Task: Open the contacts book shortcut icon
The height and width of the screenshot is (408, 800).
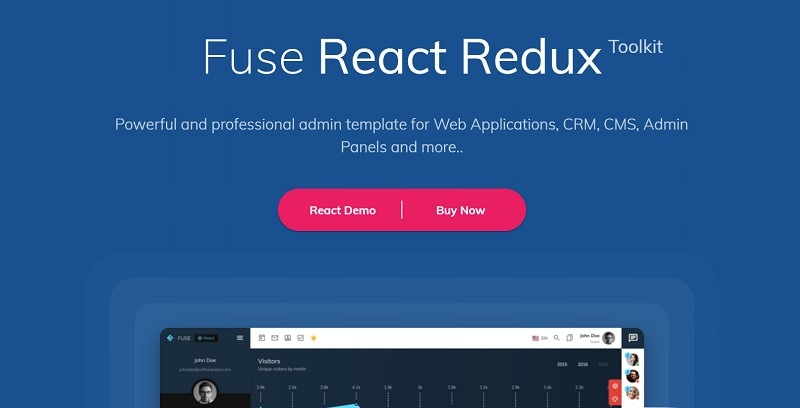Action: (x=288, y=338)
